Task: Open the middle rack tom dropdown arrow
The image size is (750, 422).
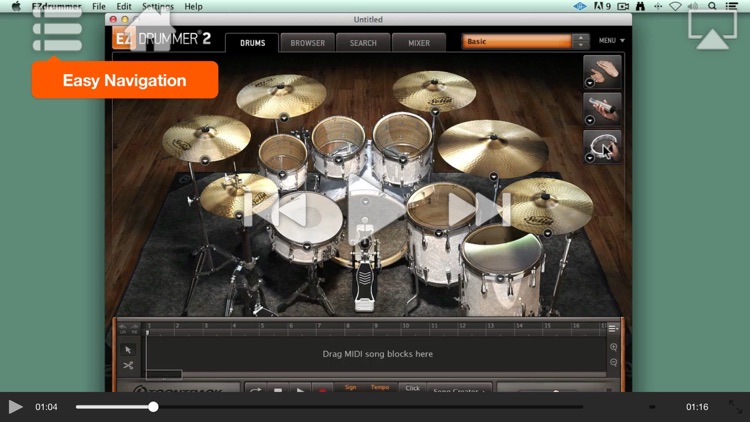Action: point(339,160)
